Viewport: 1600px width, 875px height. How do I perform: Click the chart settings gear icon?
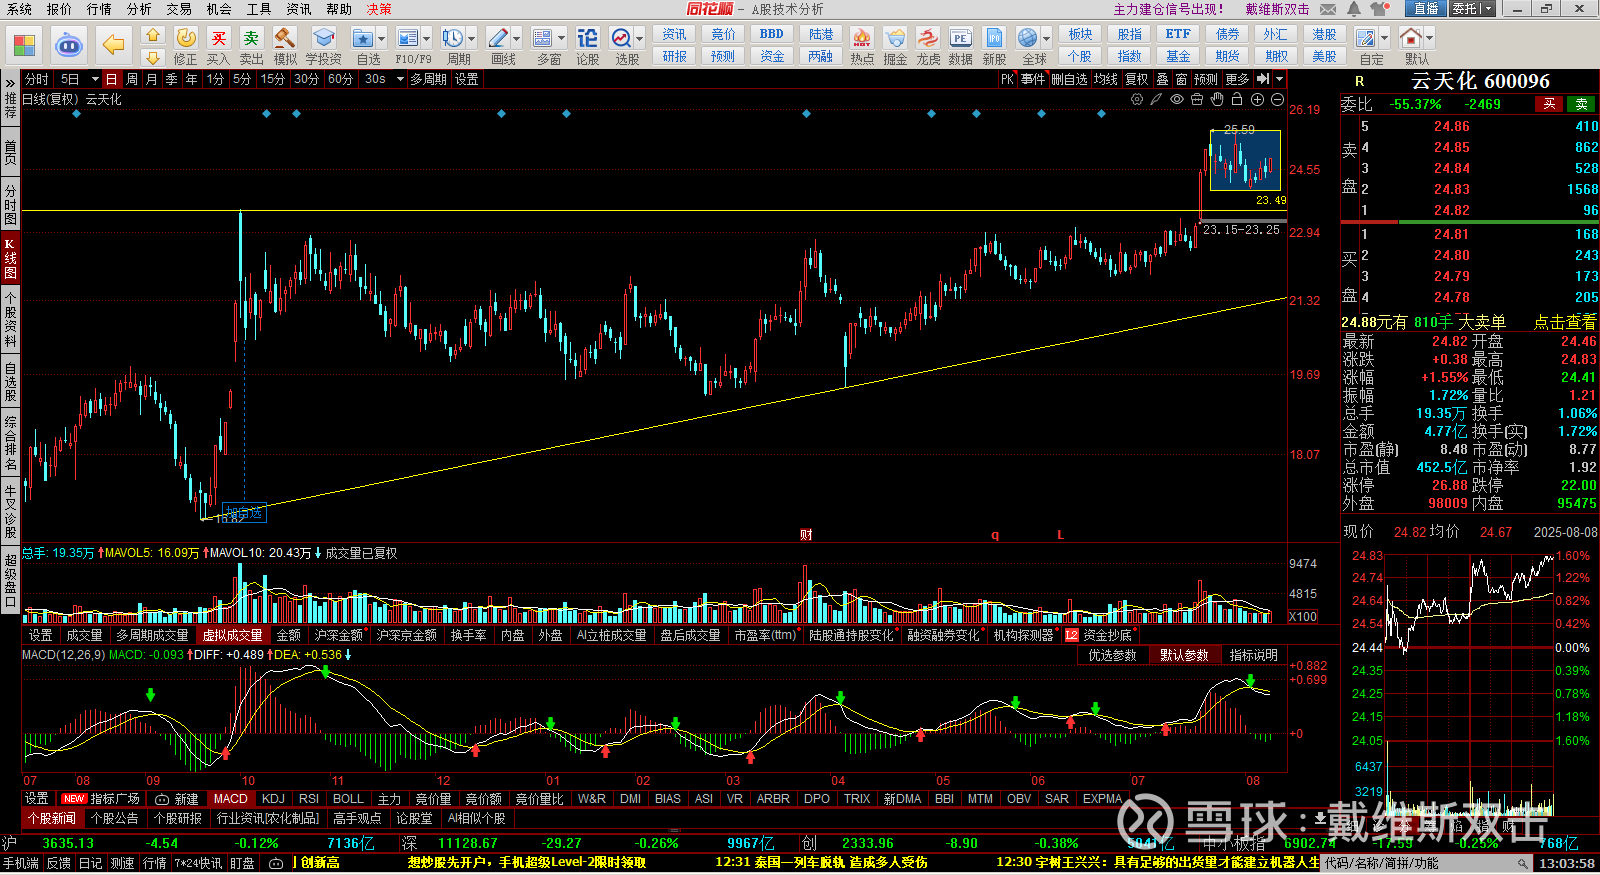[x=1137, y=99]
